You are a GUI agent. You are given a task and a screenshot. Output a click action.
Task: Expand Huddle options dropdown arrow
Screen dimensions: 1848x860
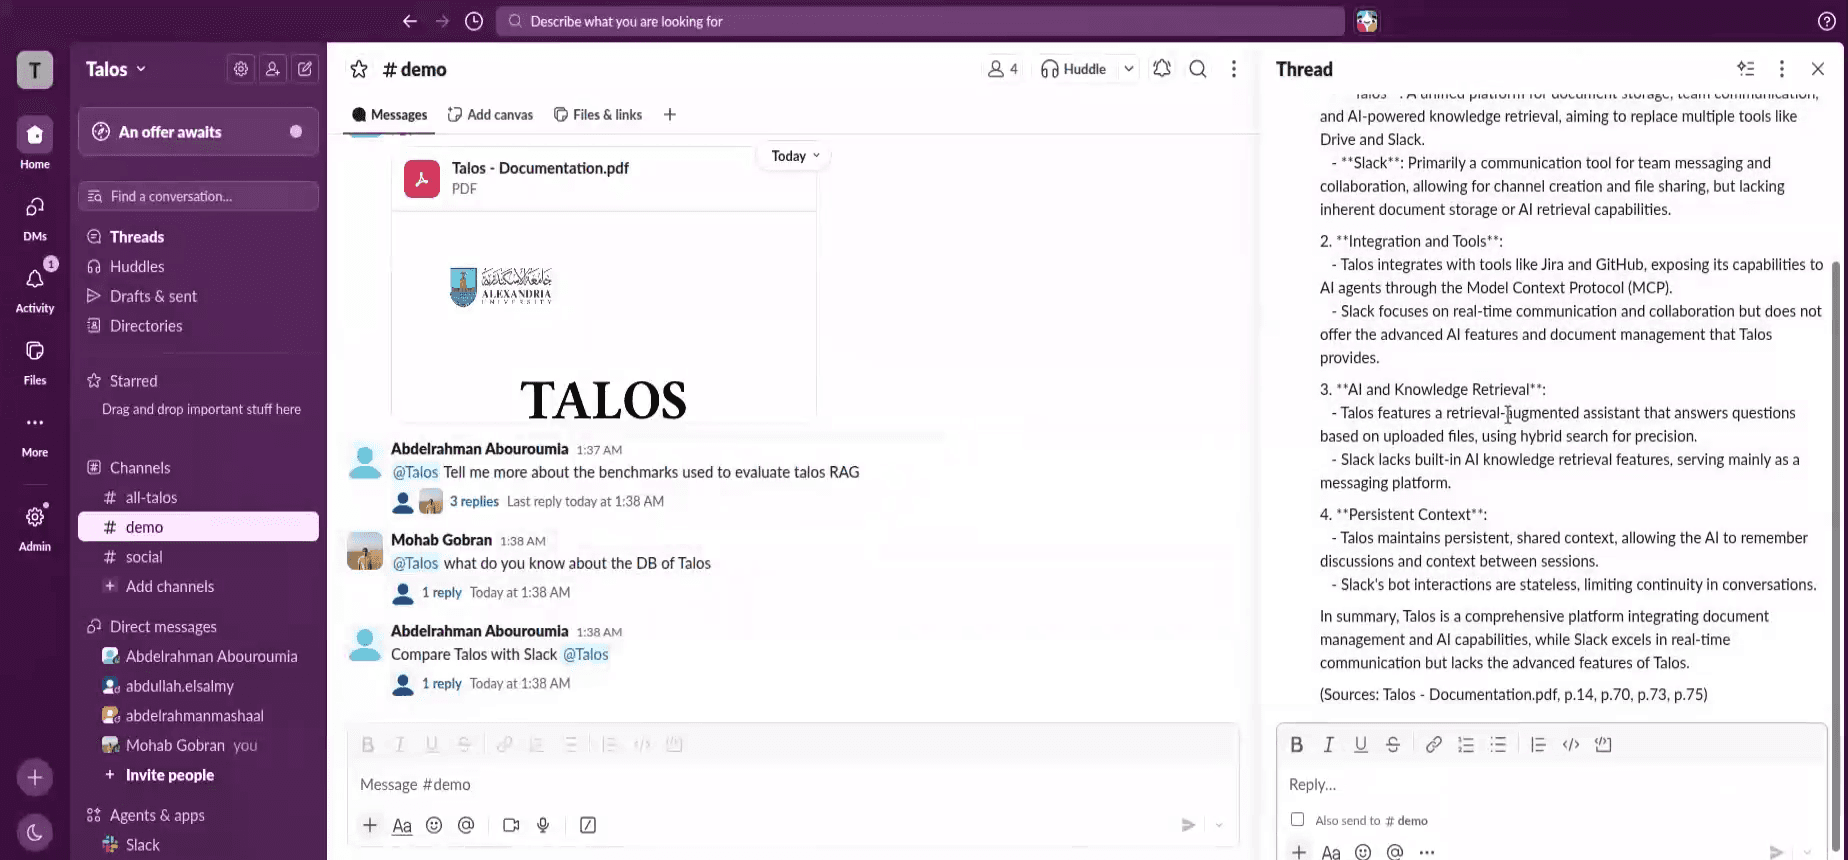[x=1129, y=69]
